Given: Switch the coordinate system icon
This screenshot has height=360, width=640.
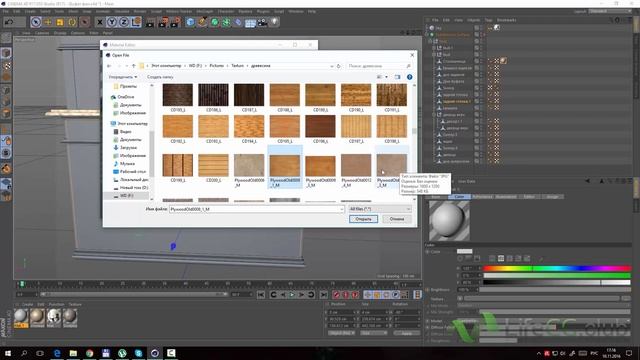Looking at the screenshot, I should pyautogui.click(x=136, y=22).
